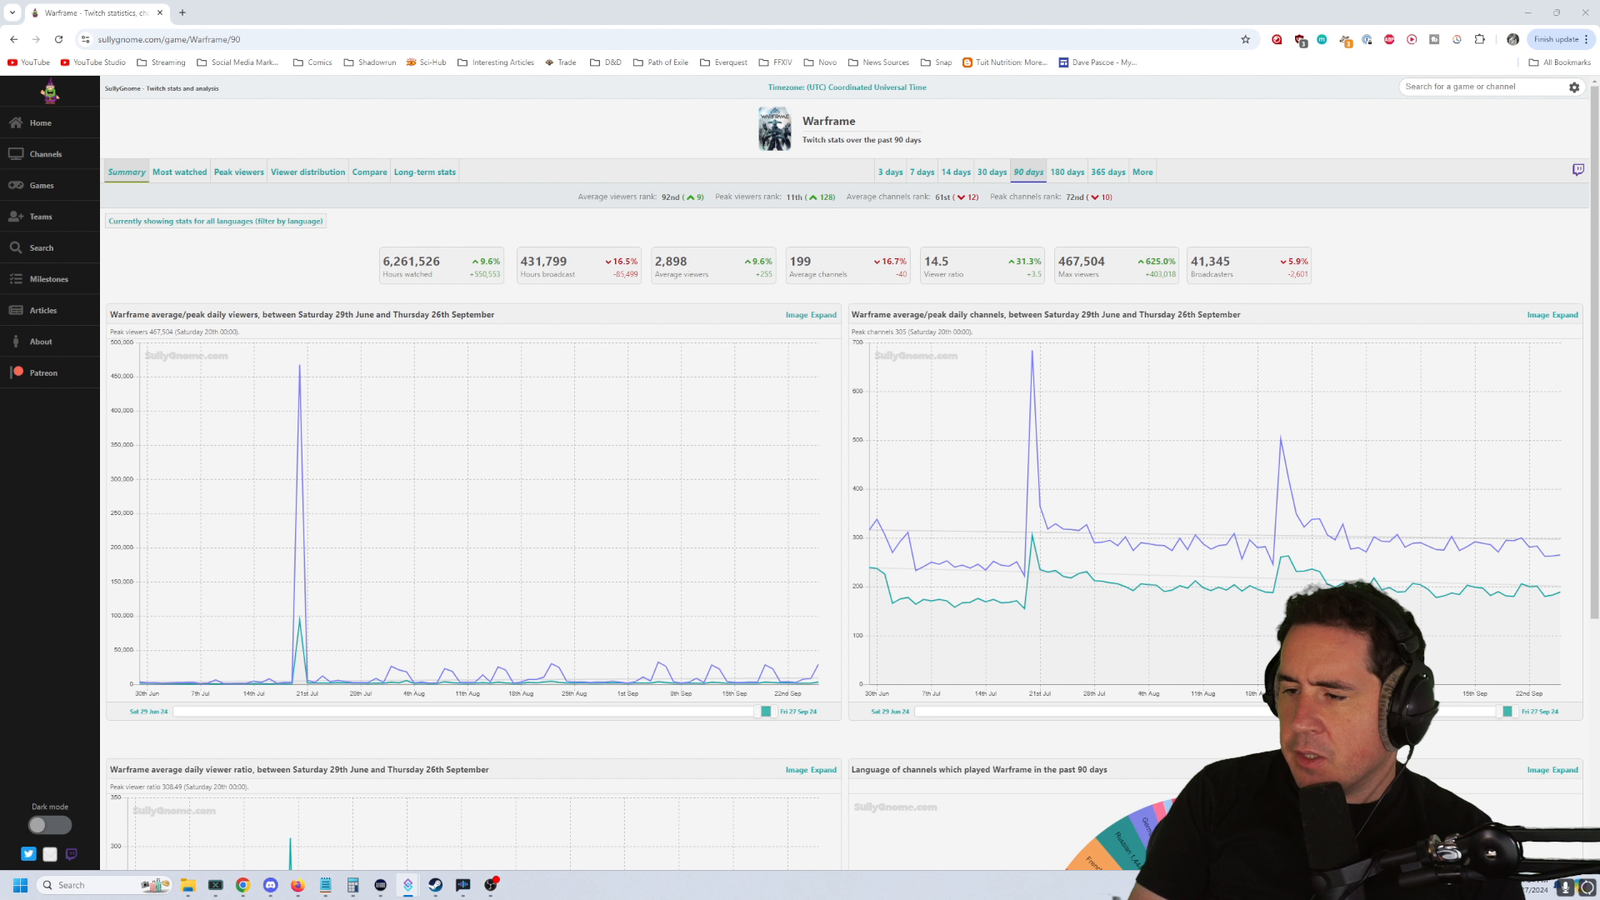Viewport: 1600px width, 900px height.
Task: Open the feedback chat icon at top right
Action: pos(1578,170)
